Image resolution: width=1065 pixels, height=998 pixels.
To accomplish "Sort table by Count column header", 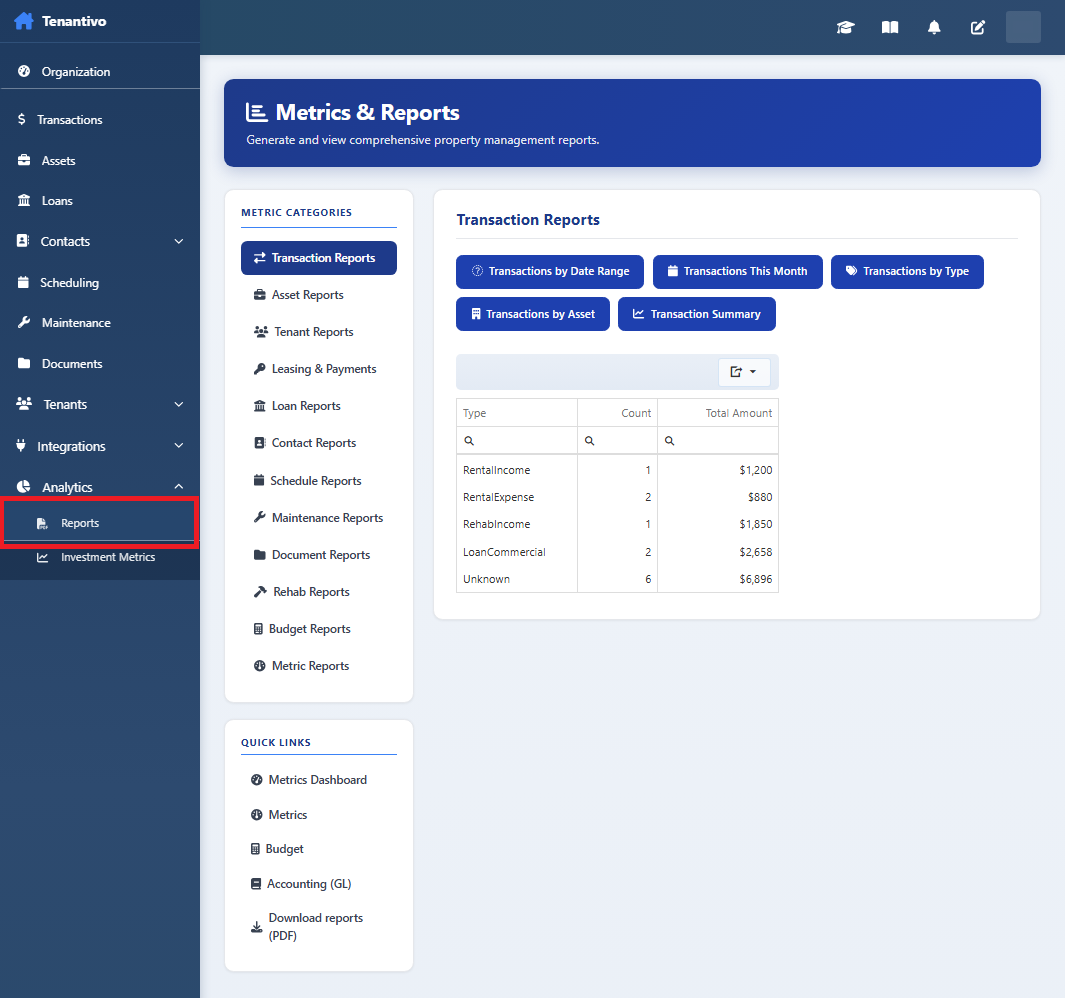I will pyautogui.click(x=617, y=413).
